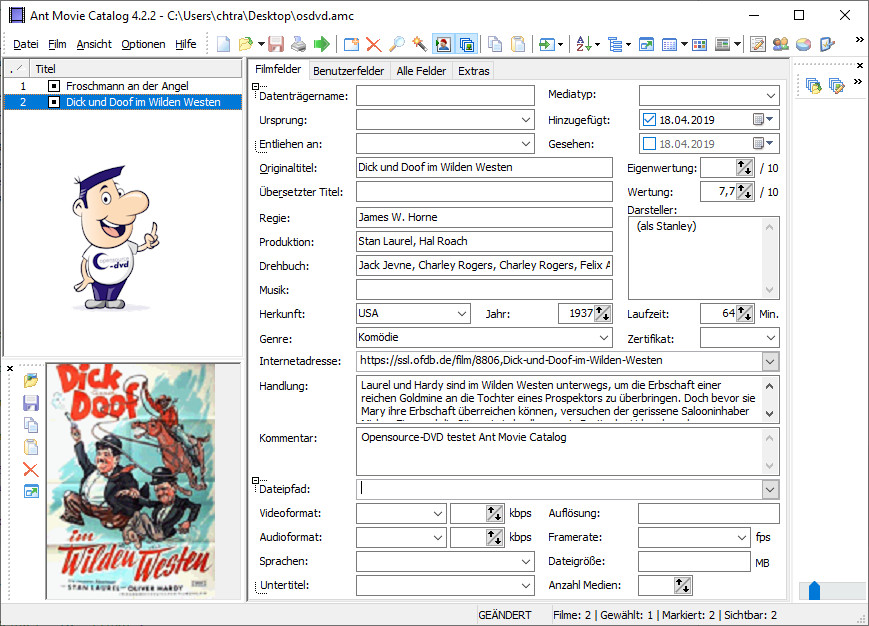Screen dimensions: 869x626
Task: Click the printer icon in toolbar
Action: 298,44
